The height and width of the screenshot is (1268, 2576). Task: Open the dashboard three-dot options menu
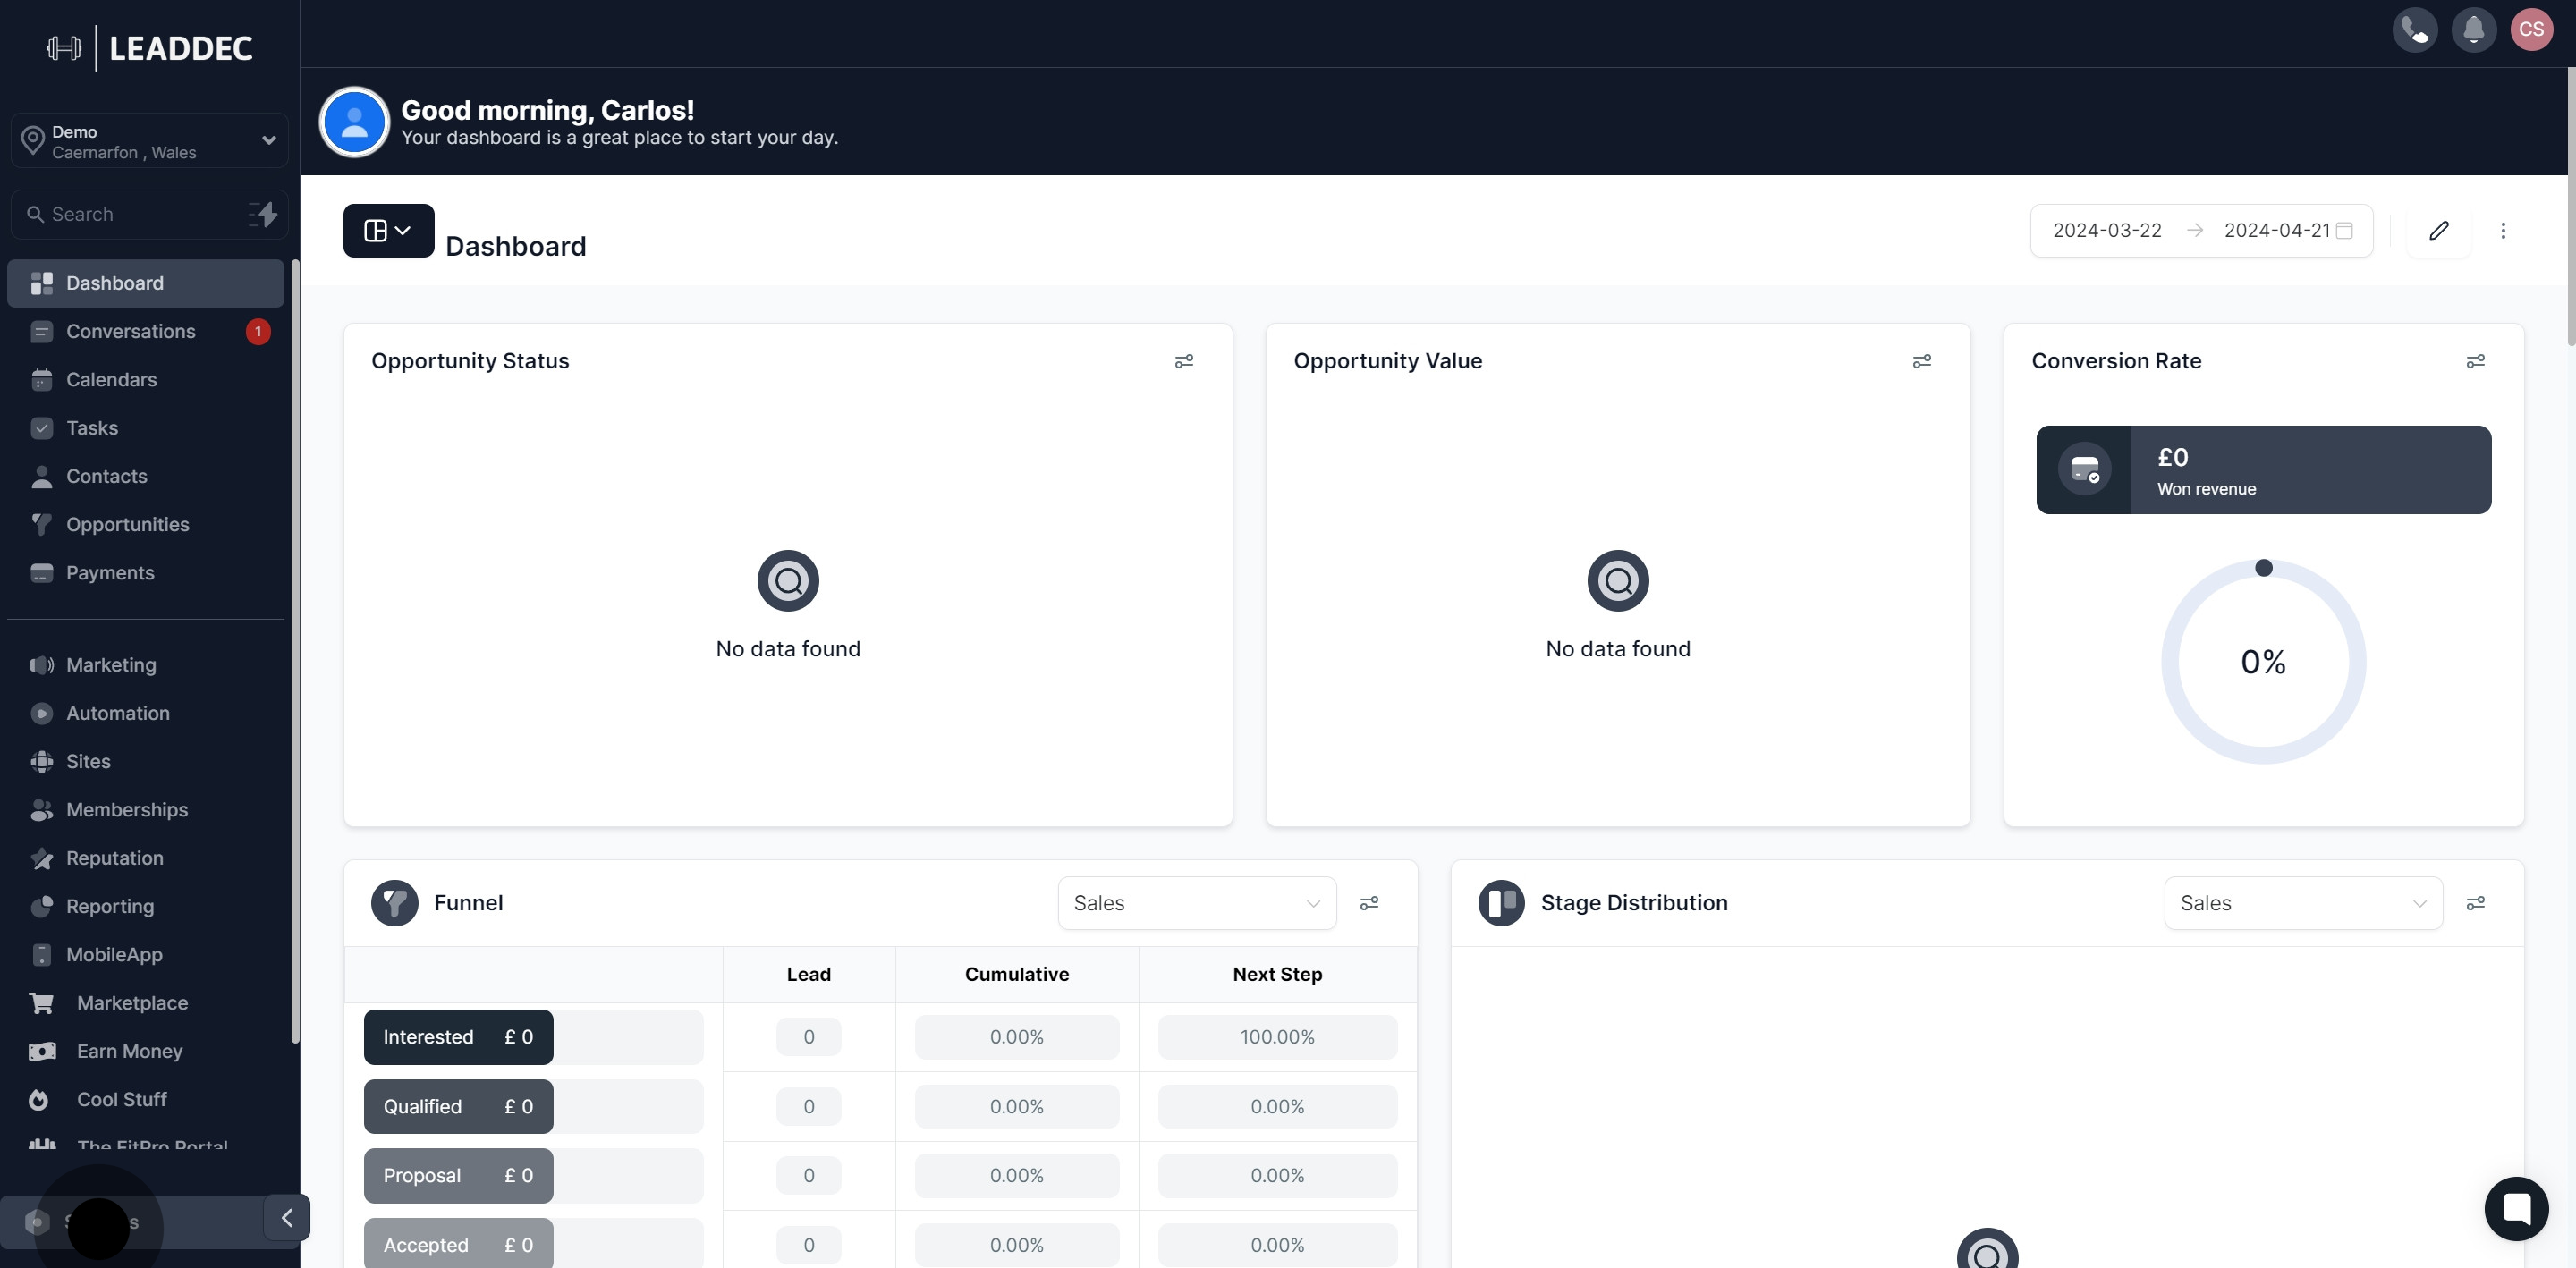(x=2503, y=230)
